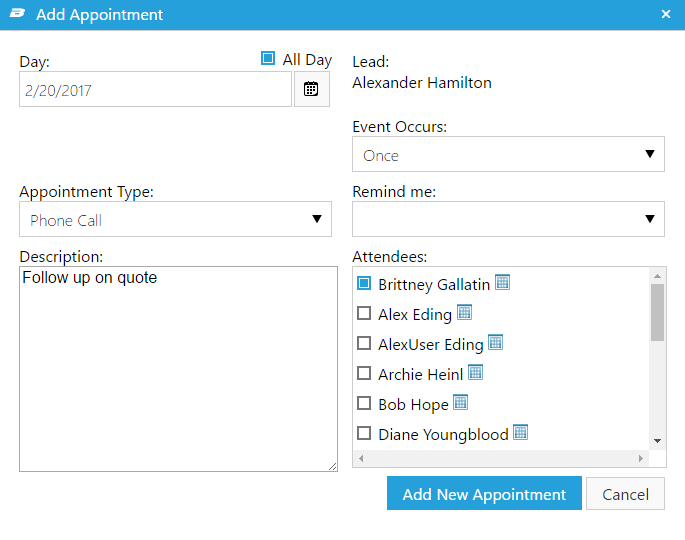Focus the Day date input field
The image size is (685, 540).
(155, 89)
